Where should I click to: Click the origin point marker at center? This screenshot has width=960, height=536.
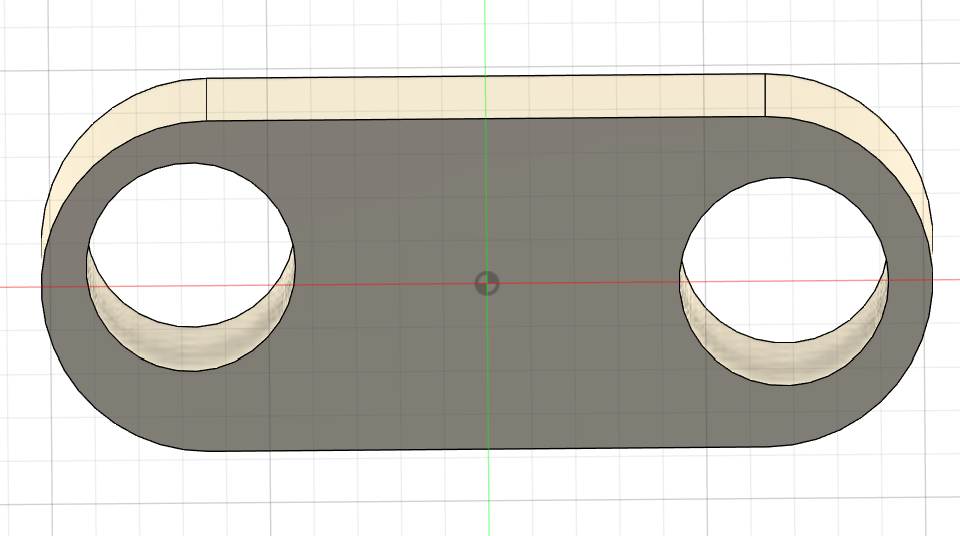[x=486, y=283]
